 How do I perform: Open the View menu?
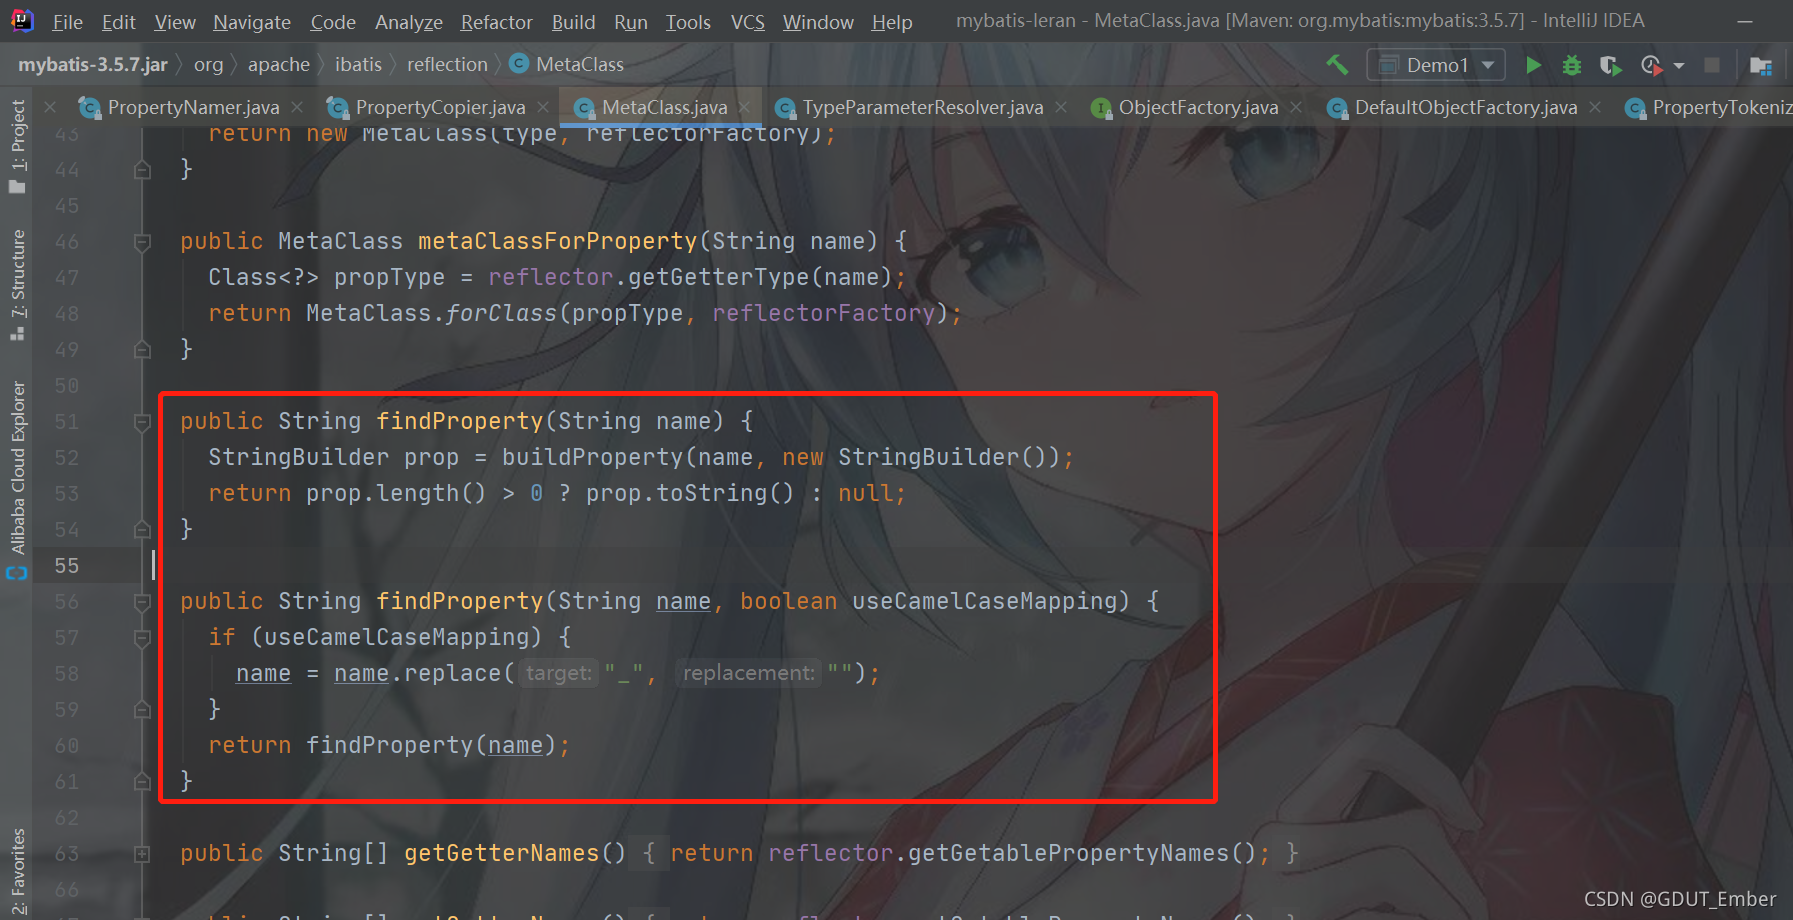coord(175,22)
